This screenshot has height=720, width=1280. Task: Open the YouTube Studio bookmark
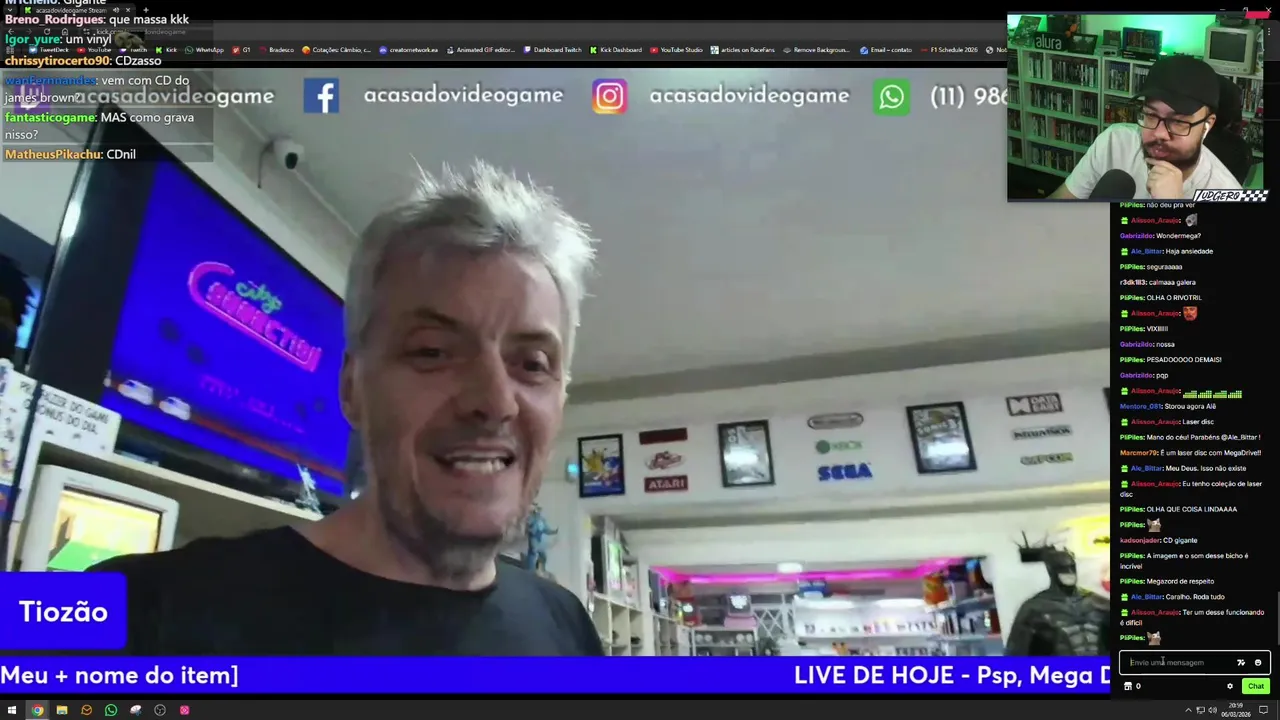tap(677, 50)
